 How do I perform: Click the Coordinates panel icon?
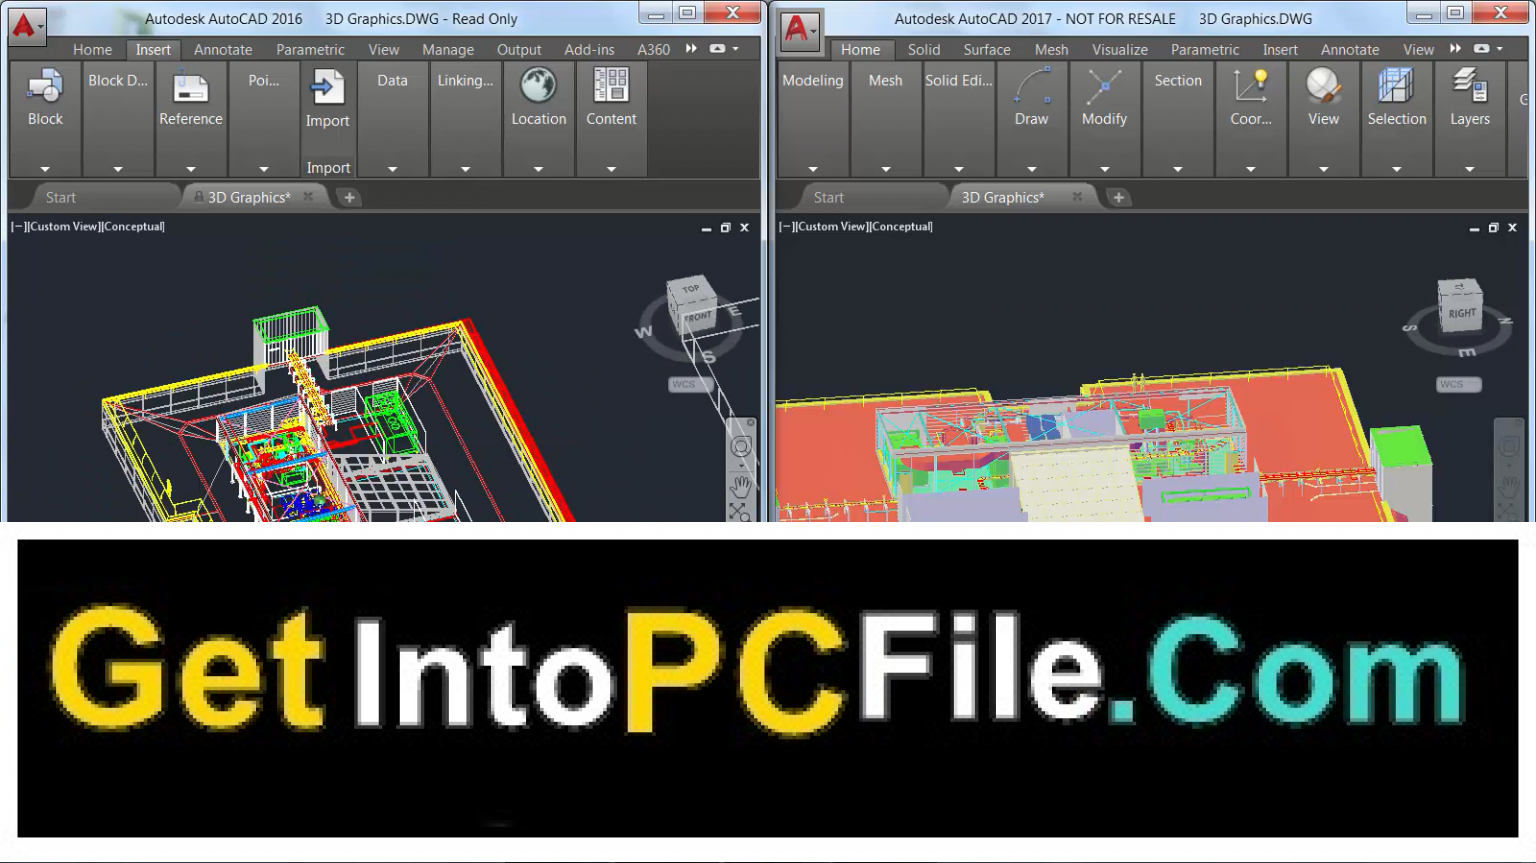pos(1250,86)
